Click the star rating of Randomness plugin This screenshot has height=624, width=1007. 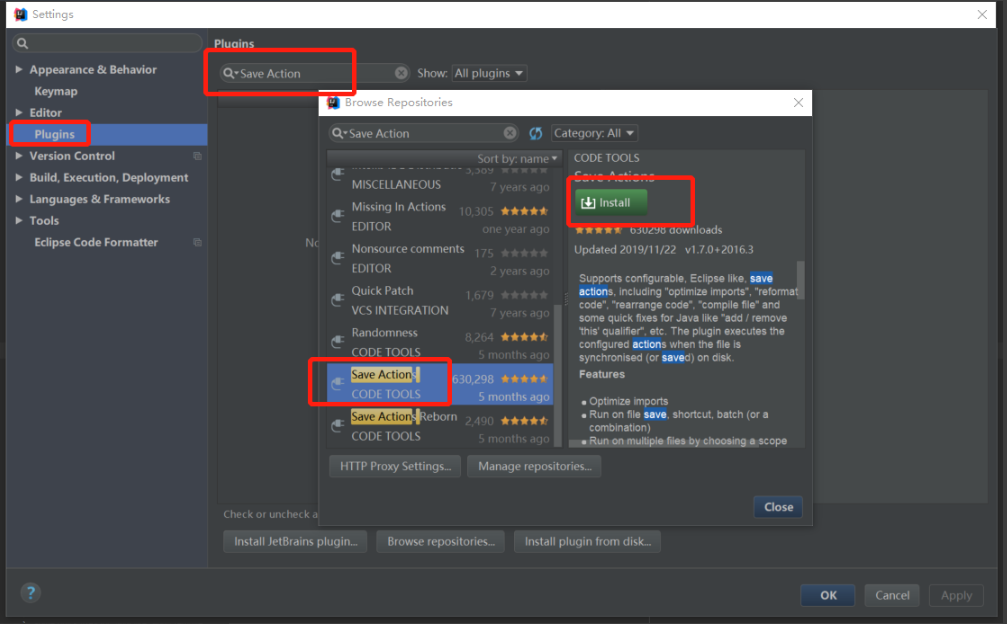pyautogui.click(x=525, y=336)
